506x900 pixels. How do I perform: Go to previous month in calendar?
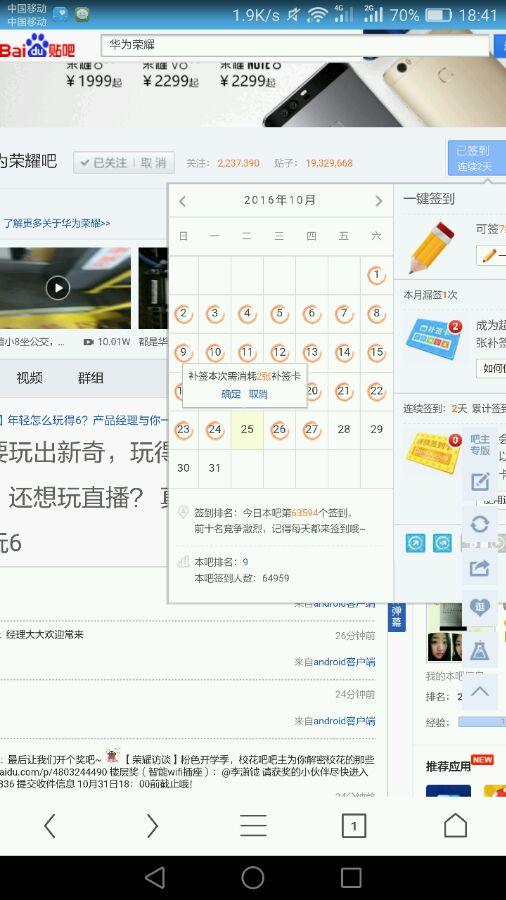[x=182, y=201]
